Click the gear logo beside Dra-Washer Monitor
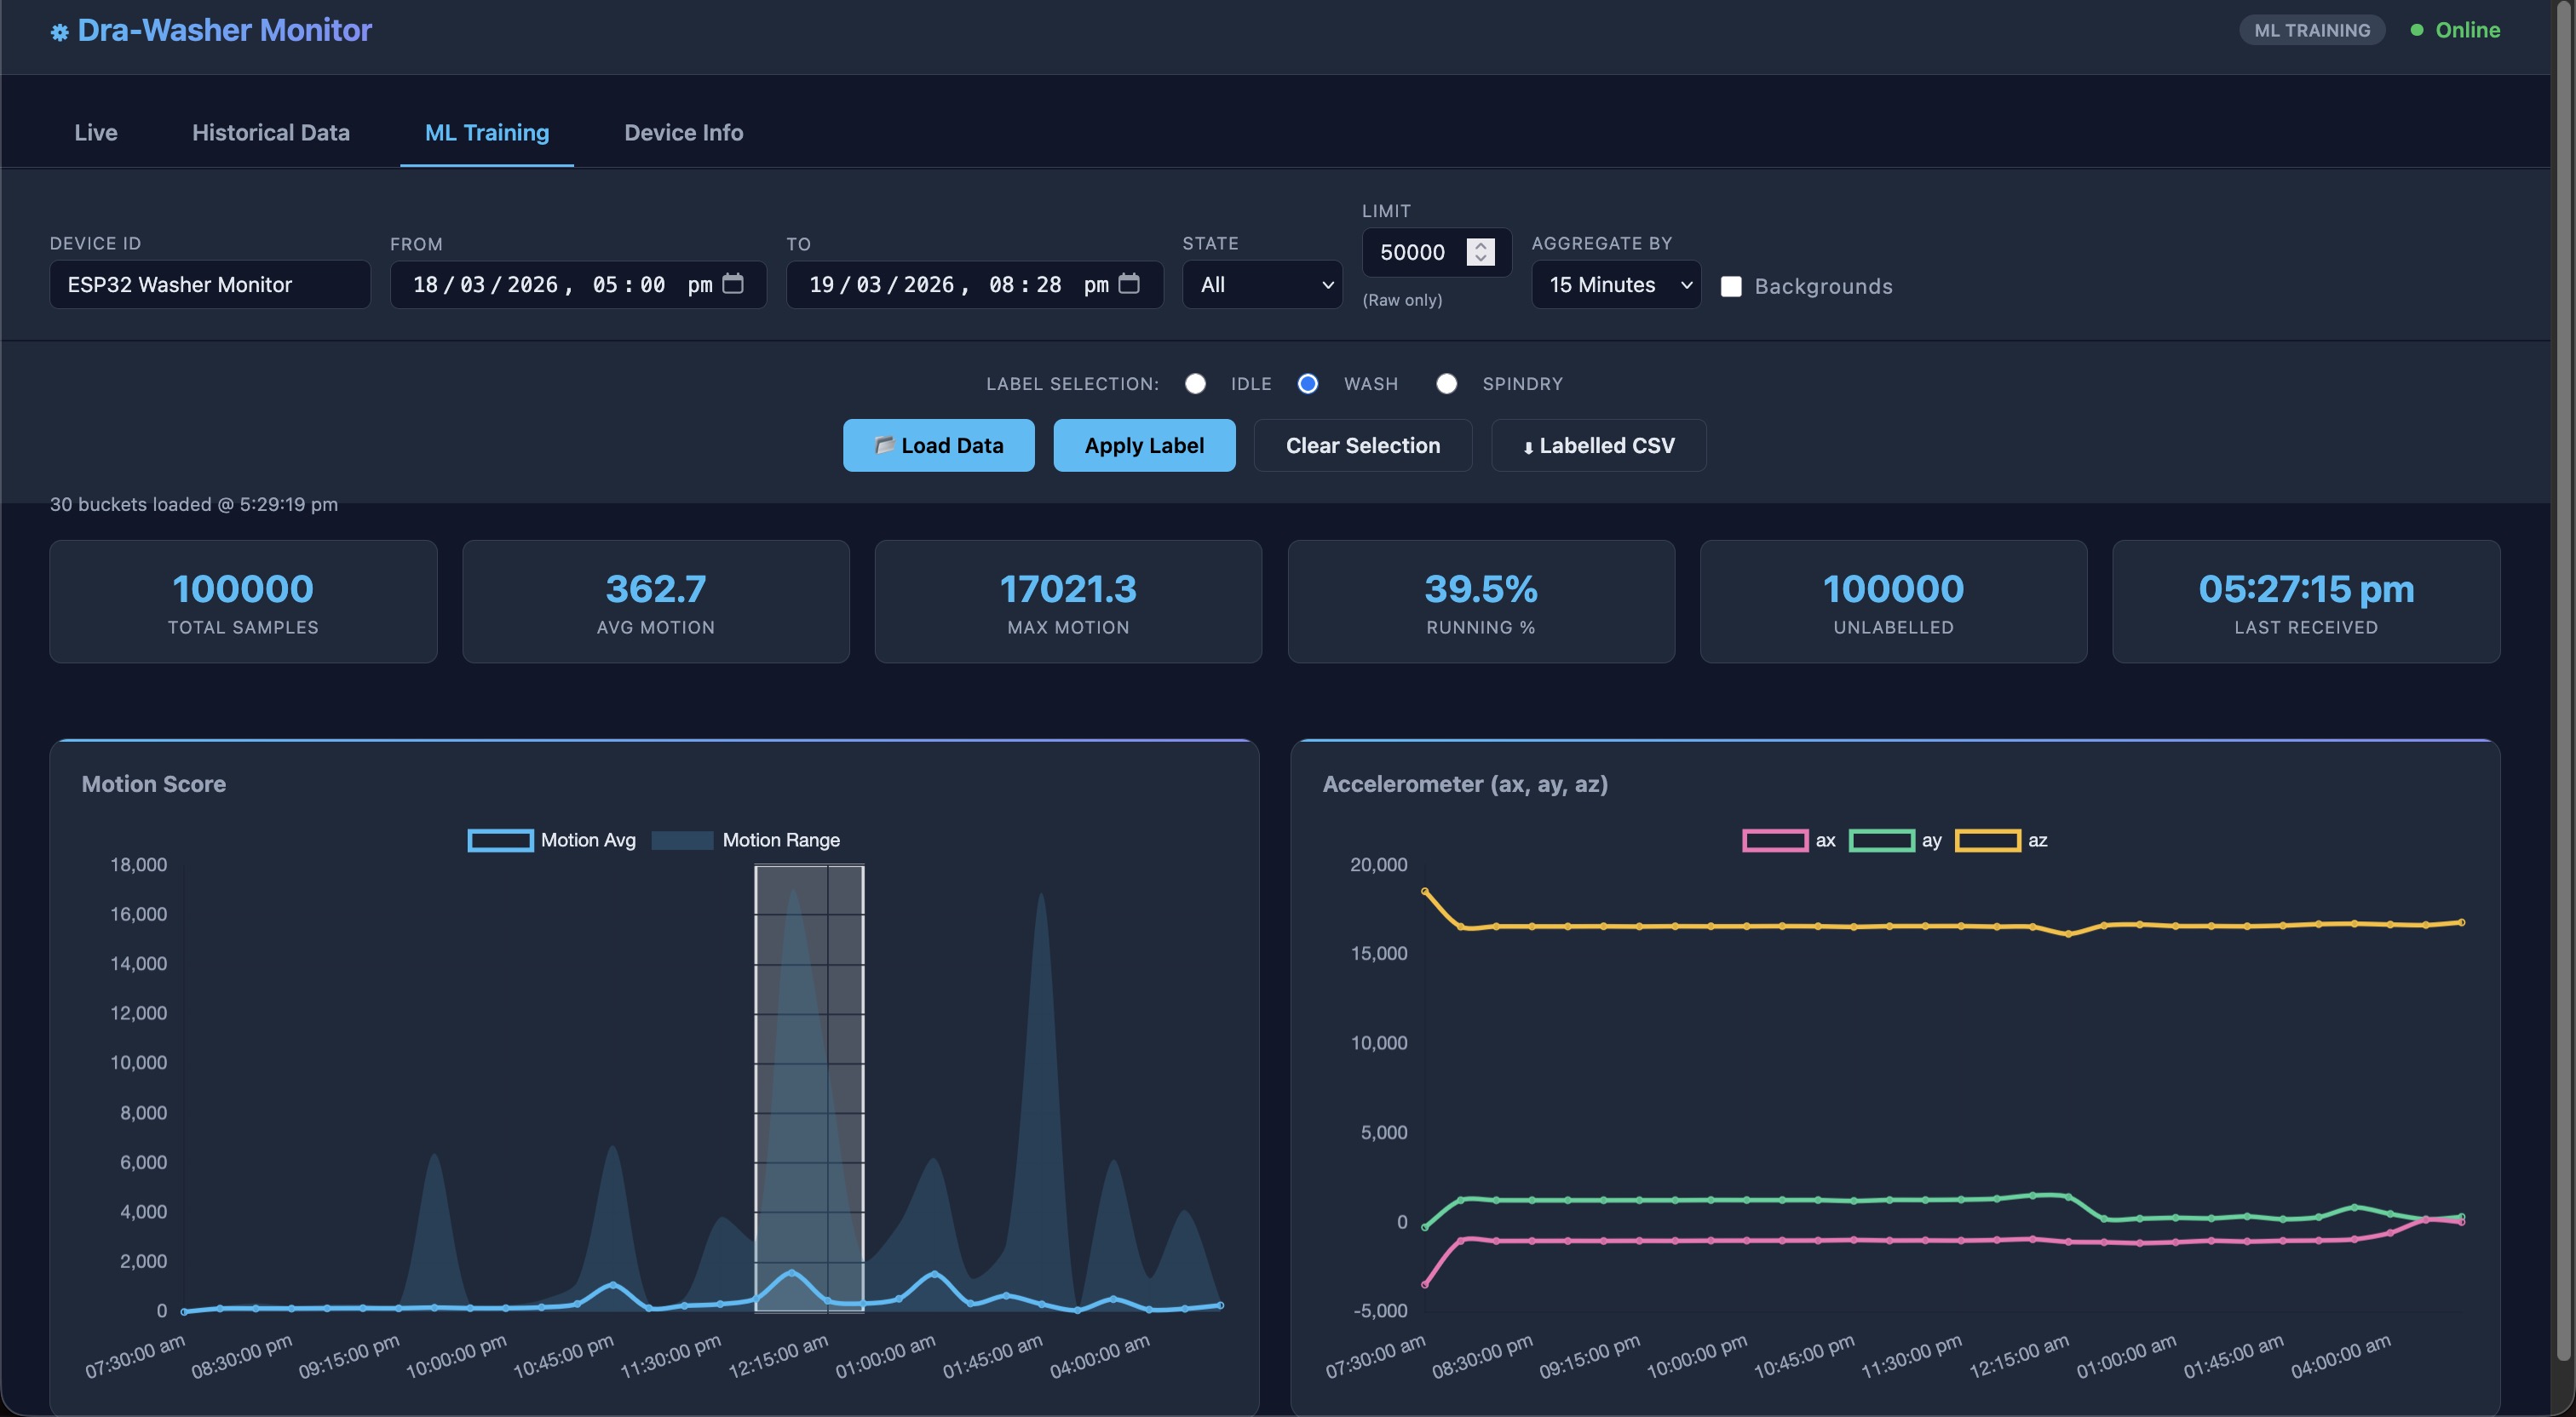The width and height of the screenshot is (2576, 1417). point(59,33)
